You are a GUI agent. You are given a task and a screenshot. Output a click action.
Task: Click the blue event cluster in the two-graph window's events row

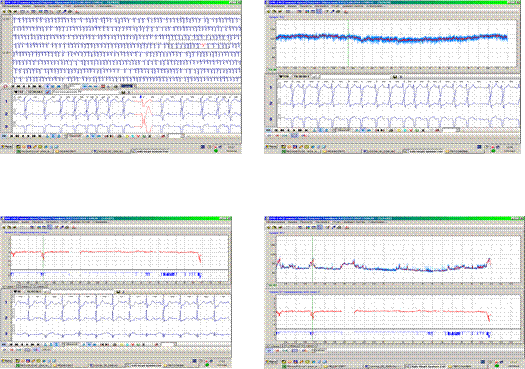pos(454,334)
